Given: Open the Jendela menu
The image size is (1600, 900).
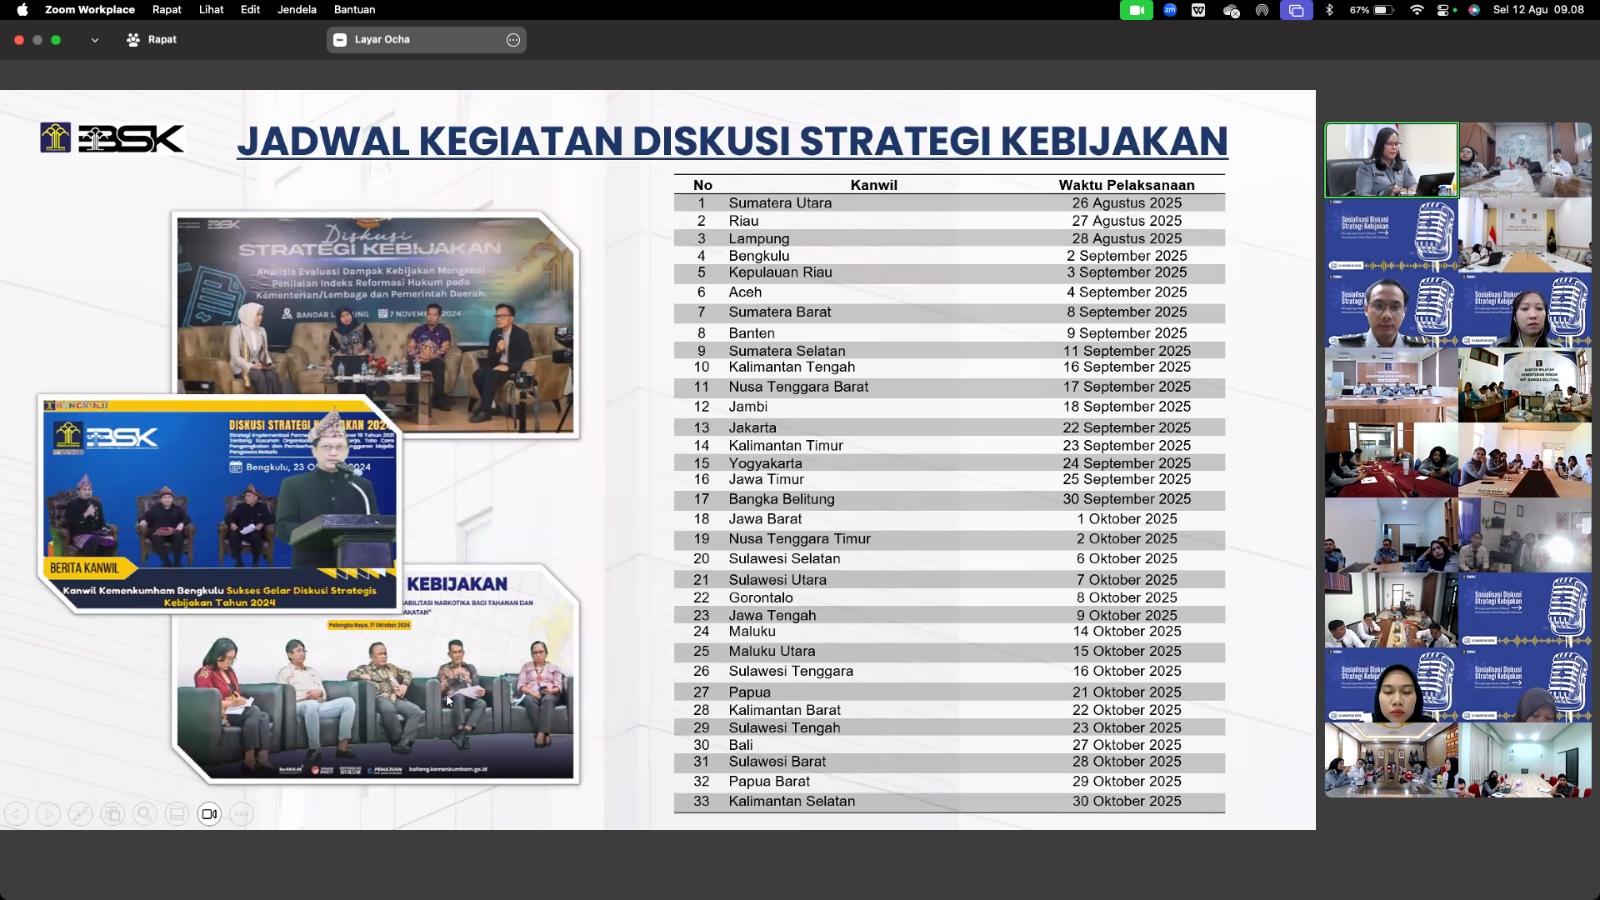Looking at the screenshot, I should (x=296, y=10).
